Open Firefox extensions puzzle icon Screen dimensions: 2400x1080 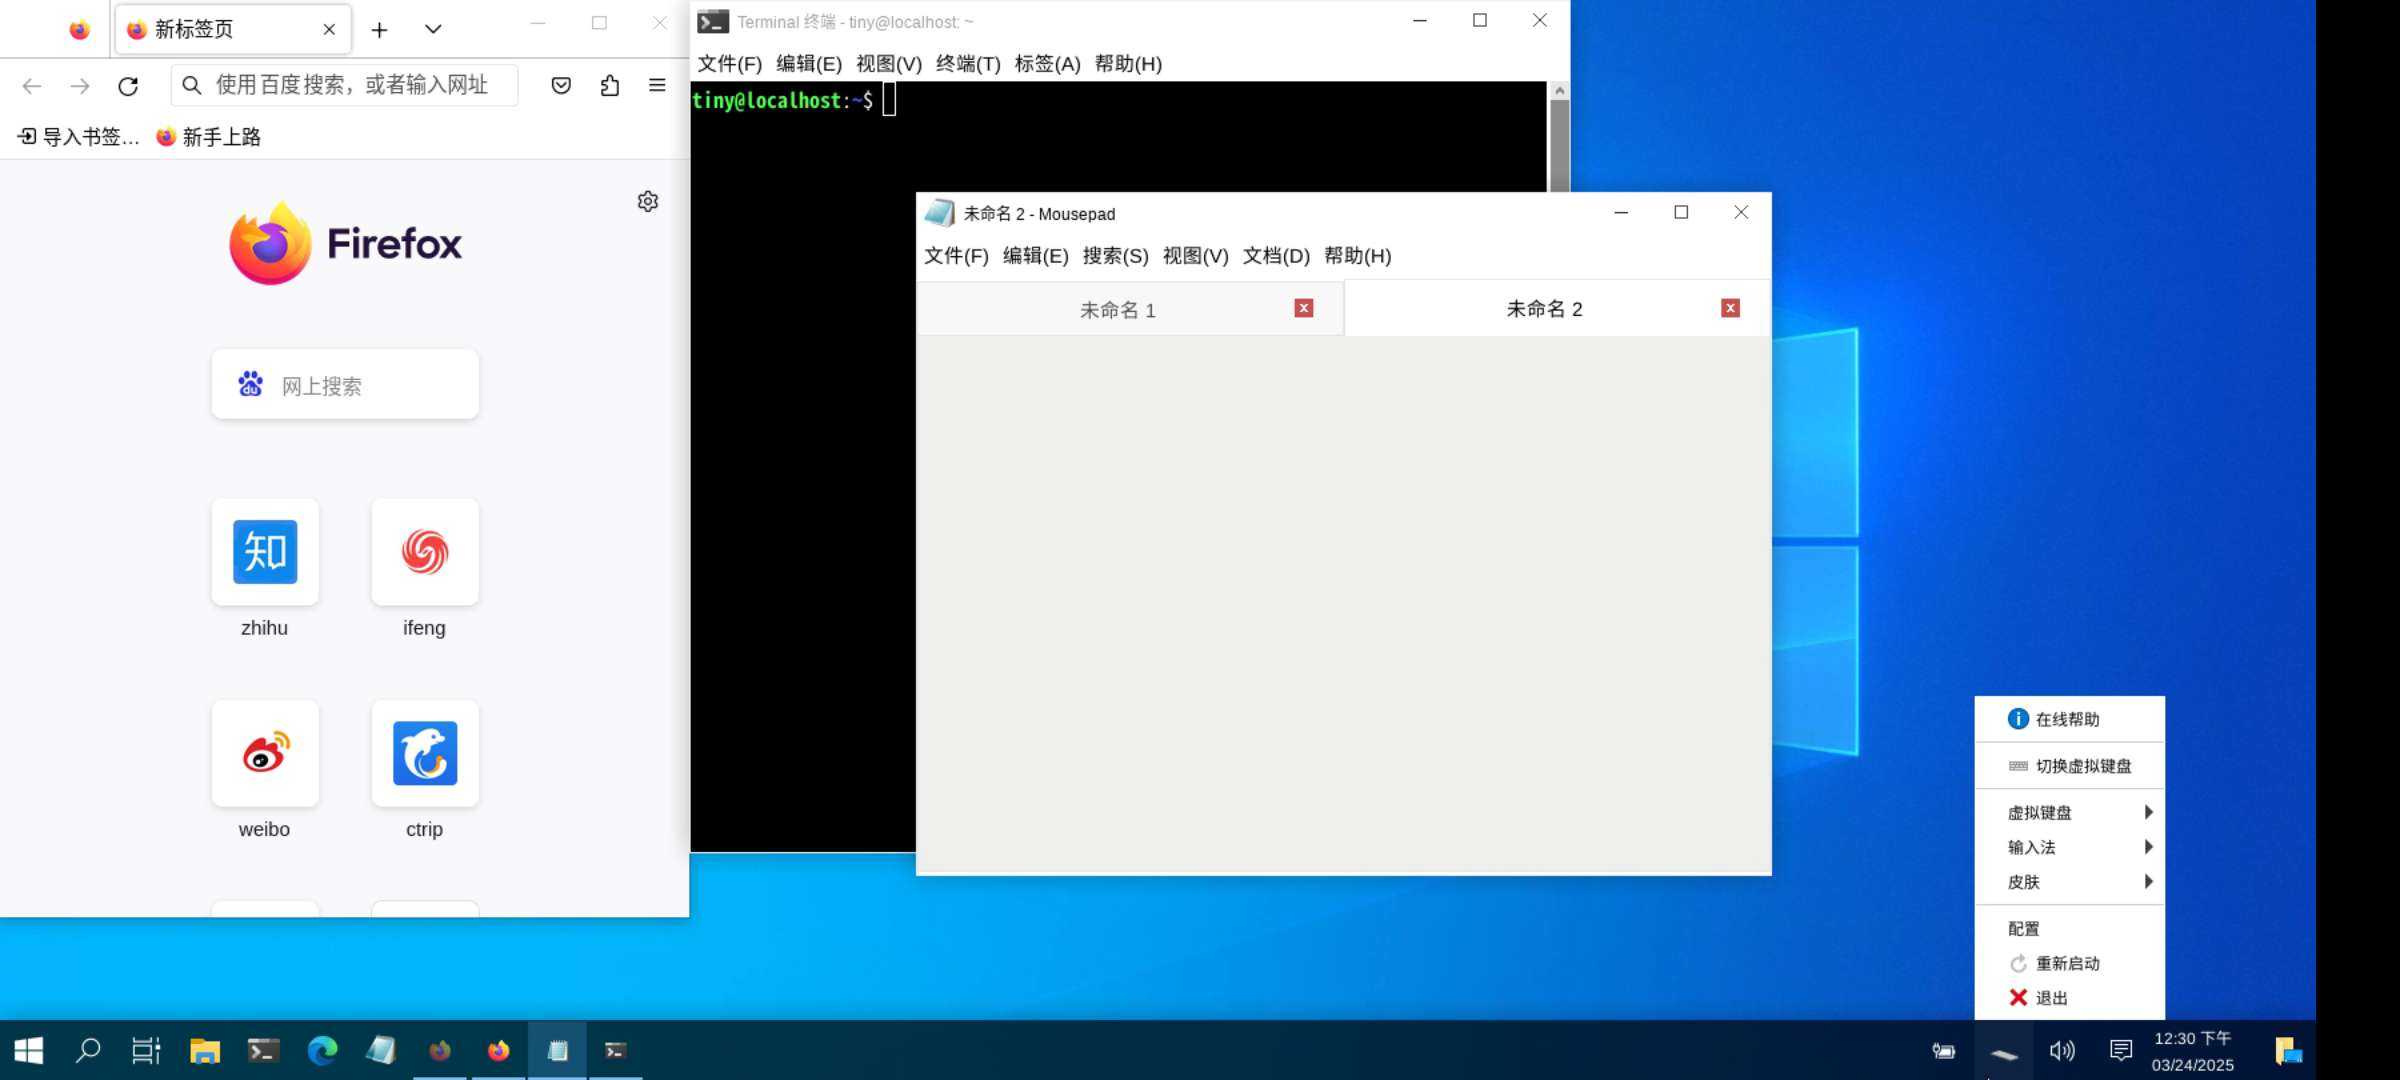pyautogui.click(x=610, y=86)
